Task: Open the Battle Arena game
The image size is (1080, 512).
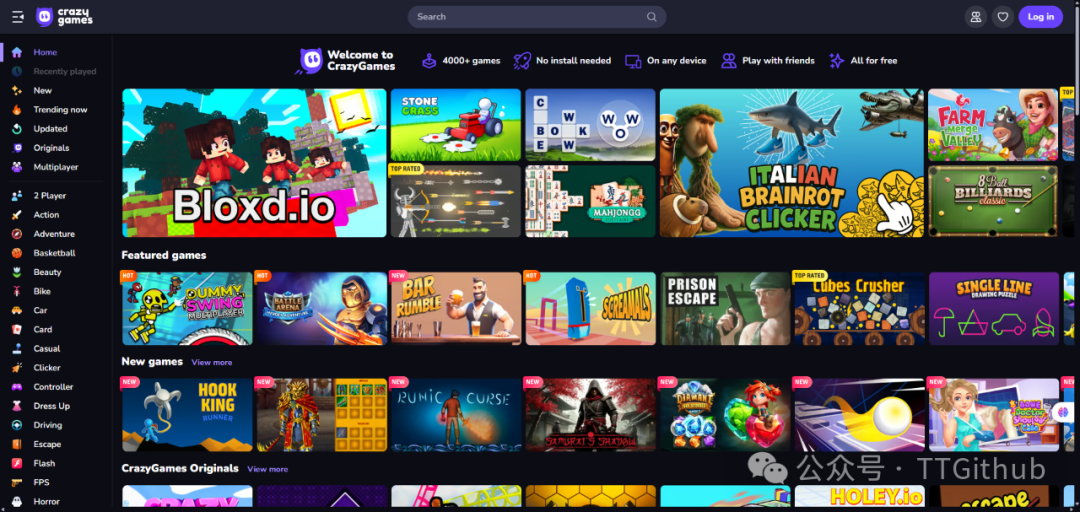Action: pos(322,308)
